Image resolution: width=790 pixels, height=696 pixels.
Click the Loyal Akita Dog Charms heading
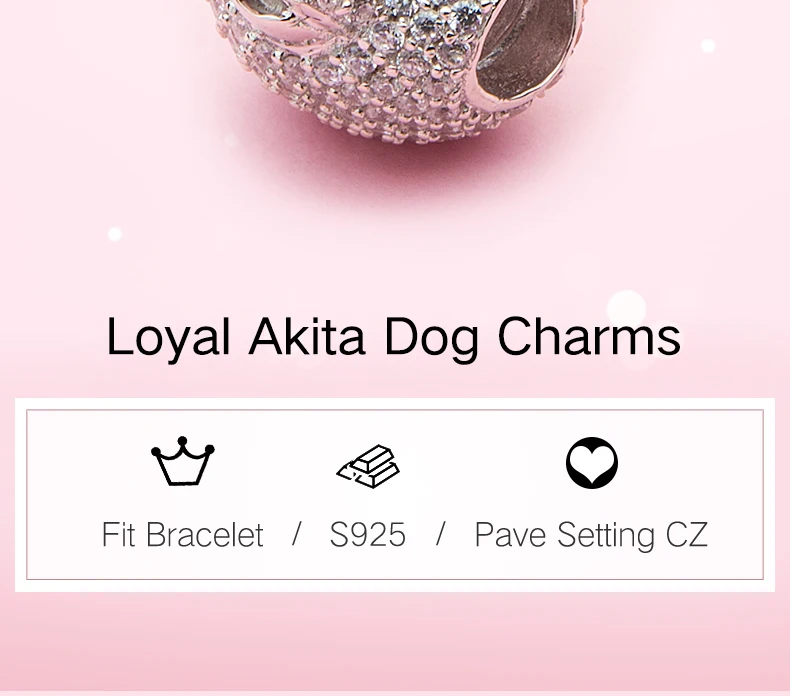coord(393,337)
